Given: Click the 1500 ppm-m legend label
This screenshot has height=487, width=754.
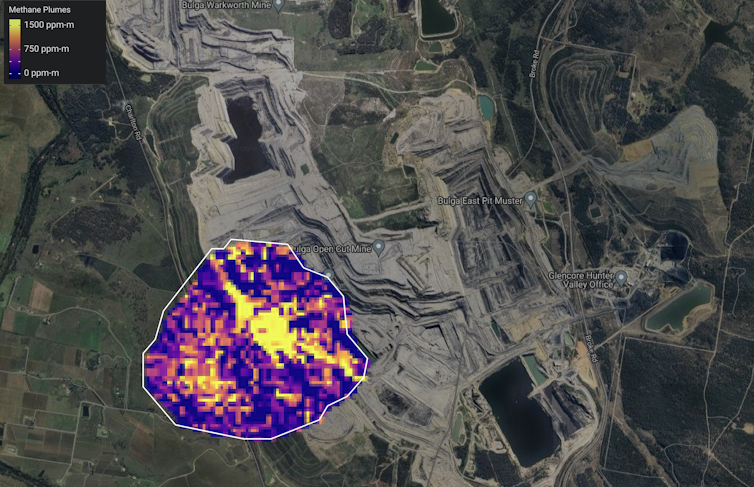Looking at the screenshot, I should 50,24.
